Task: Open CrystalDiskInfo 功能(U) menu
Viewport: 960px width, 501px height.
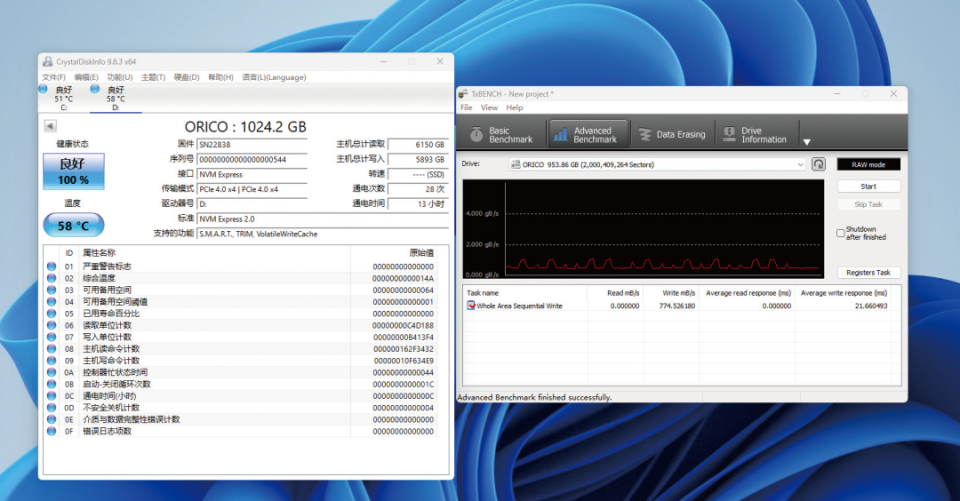Action: (119, 77)
